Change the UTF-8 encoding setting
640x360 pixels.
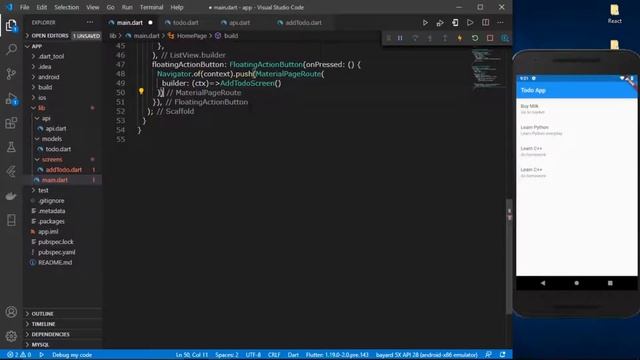tap(253, 355)
